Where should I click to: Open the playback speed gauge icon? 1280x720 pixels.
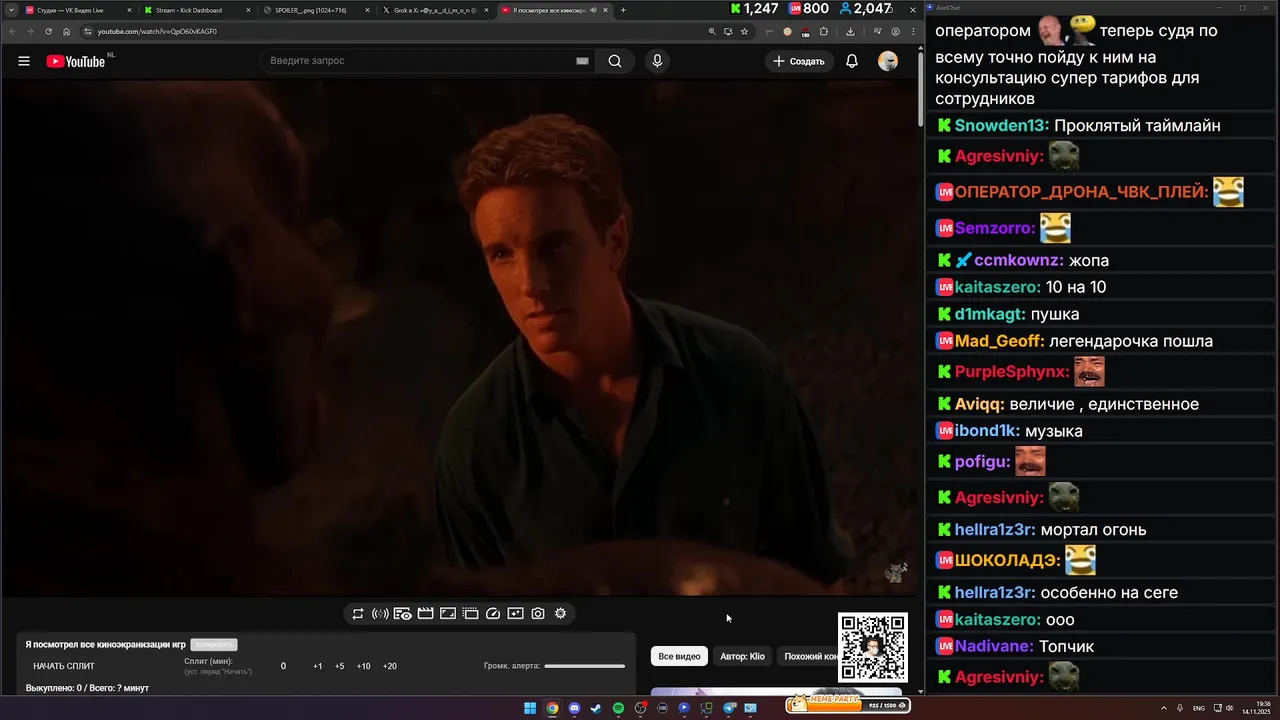point(493,614)
